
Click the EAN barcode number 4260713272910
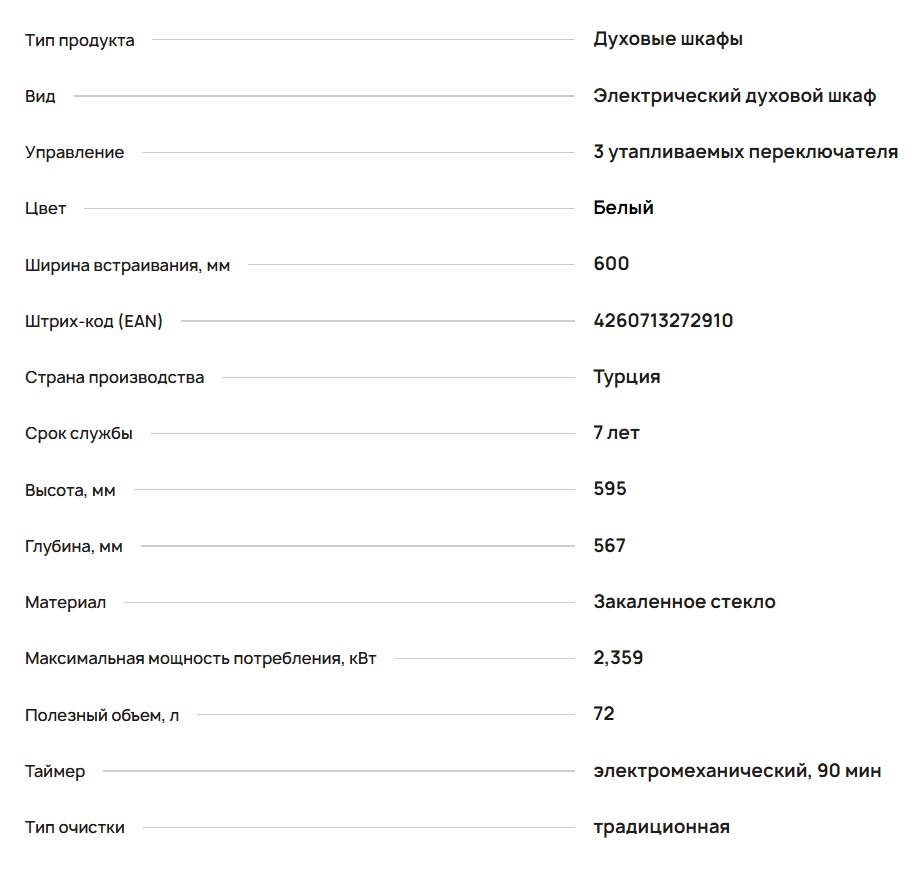tap(663, 321)
